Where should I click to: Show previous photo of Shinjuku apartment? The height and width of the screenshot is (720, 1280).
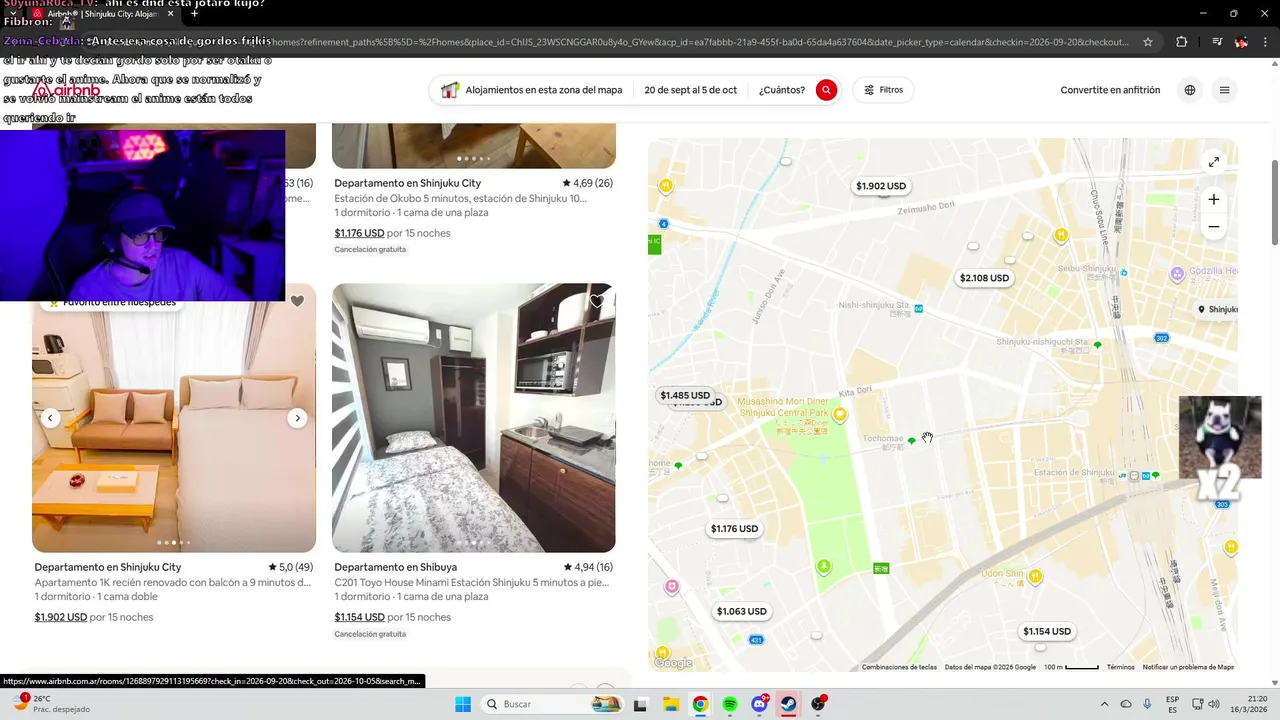coord(51,418)
